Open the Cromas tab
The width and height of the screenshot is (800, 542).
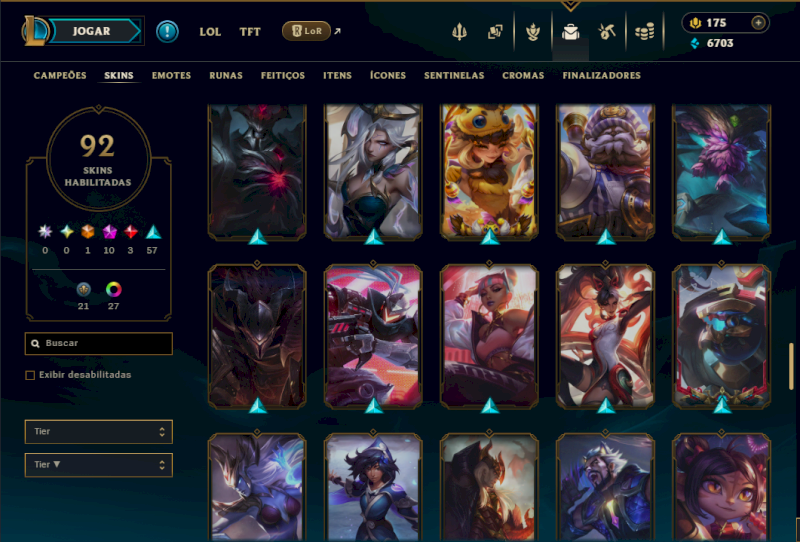point(523,76)
